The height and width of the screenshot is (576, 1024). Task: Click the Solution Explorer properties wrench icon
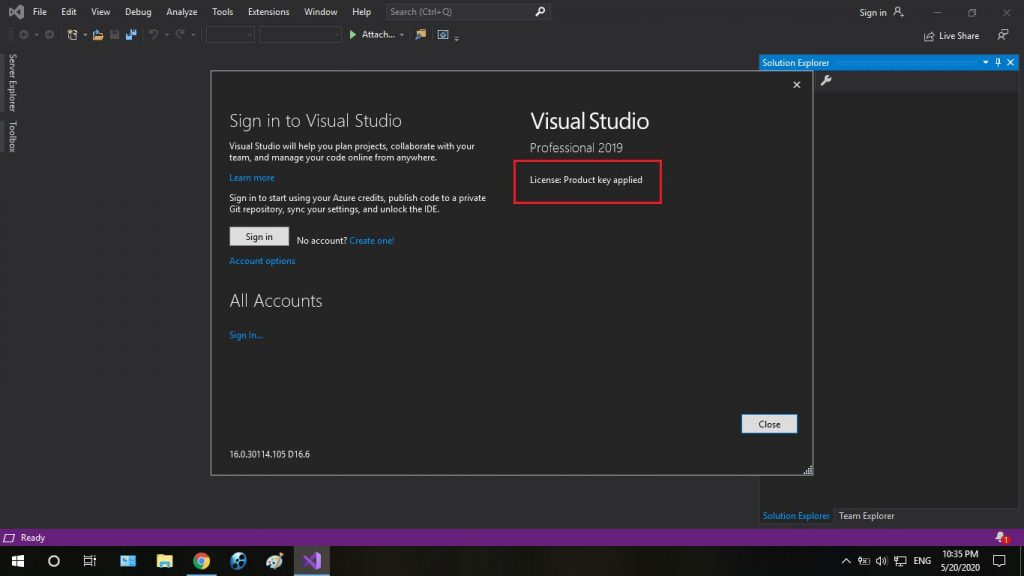(x=826, y=81)
